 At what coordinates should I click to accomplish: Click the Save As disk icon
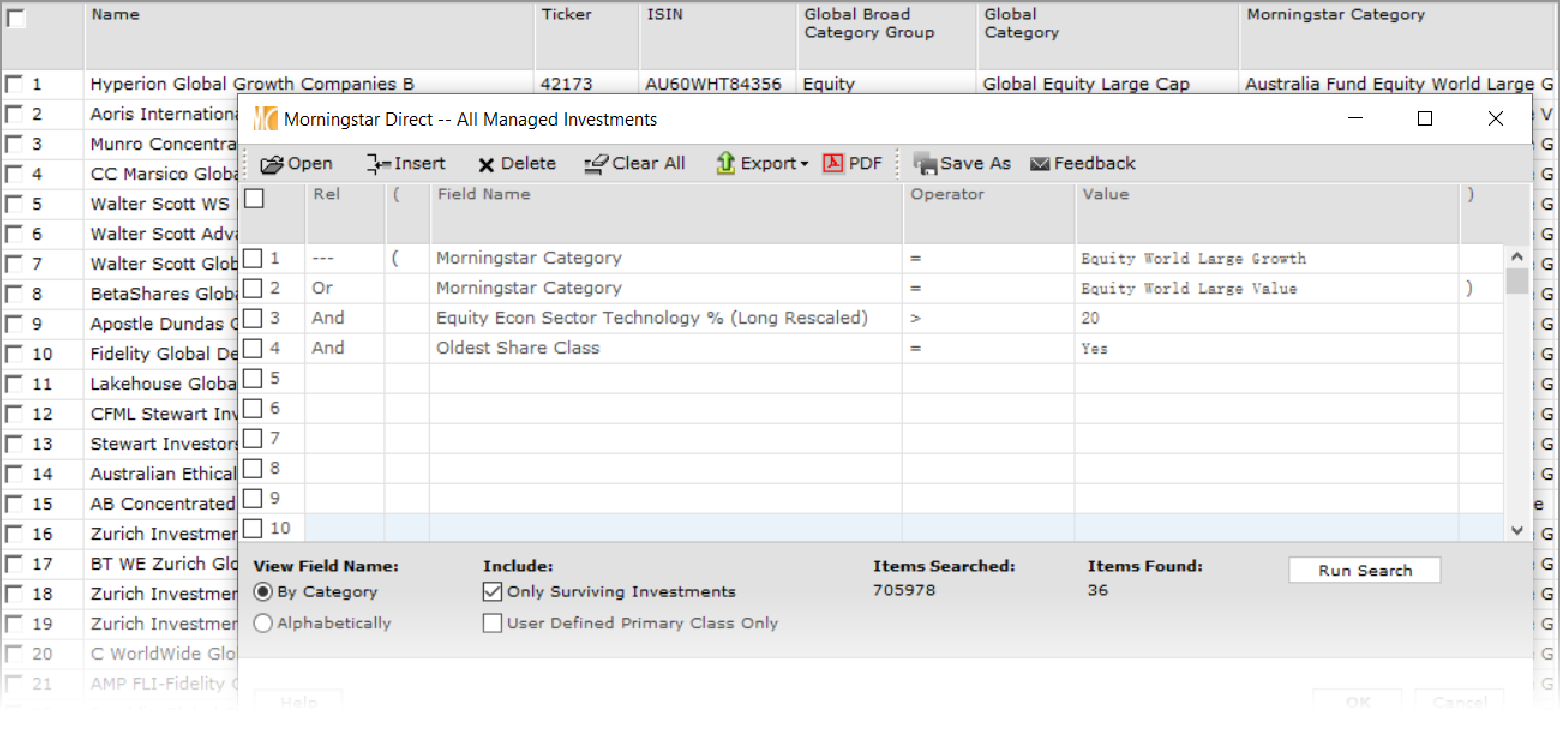click(924, 164)
